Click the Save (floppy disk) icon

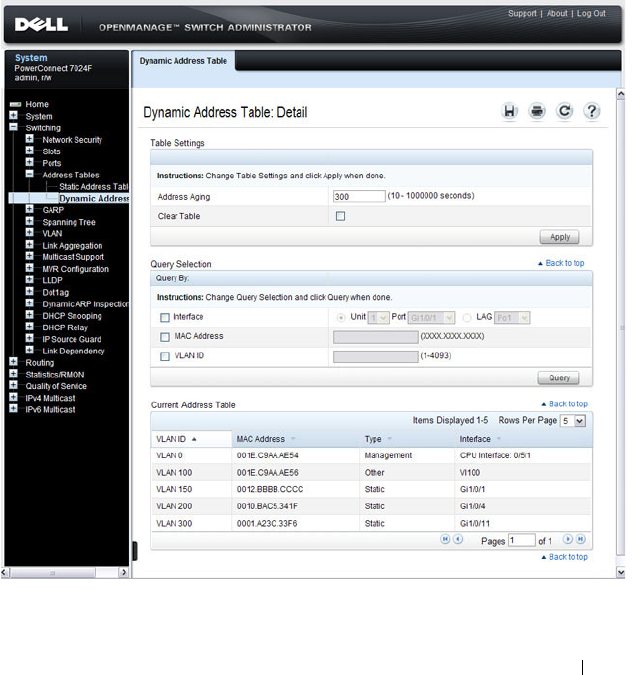[x=509, y=111]
